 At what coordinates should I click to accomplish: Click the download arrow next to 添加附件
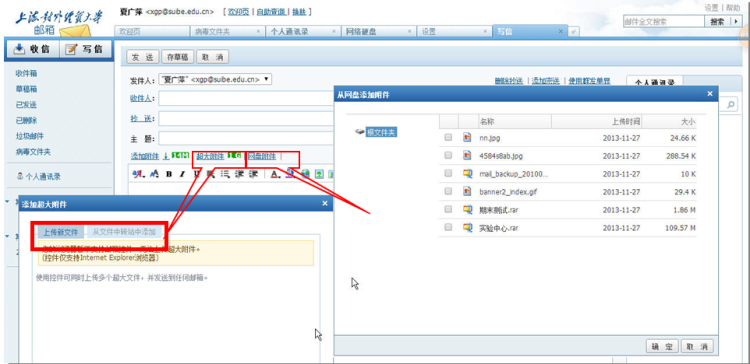tap(166, 156)
